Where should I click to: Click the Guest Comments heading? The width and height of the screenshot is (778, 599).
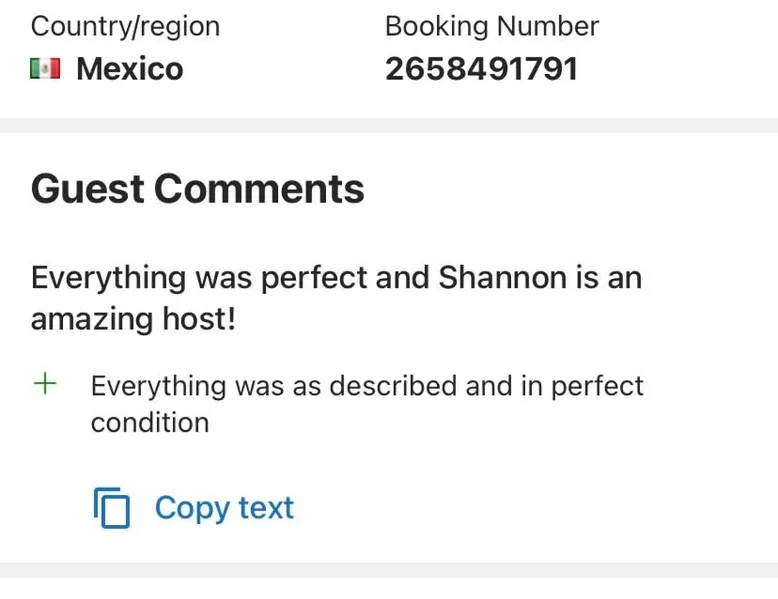tap(197, 188)
